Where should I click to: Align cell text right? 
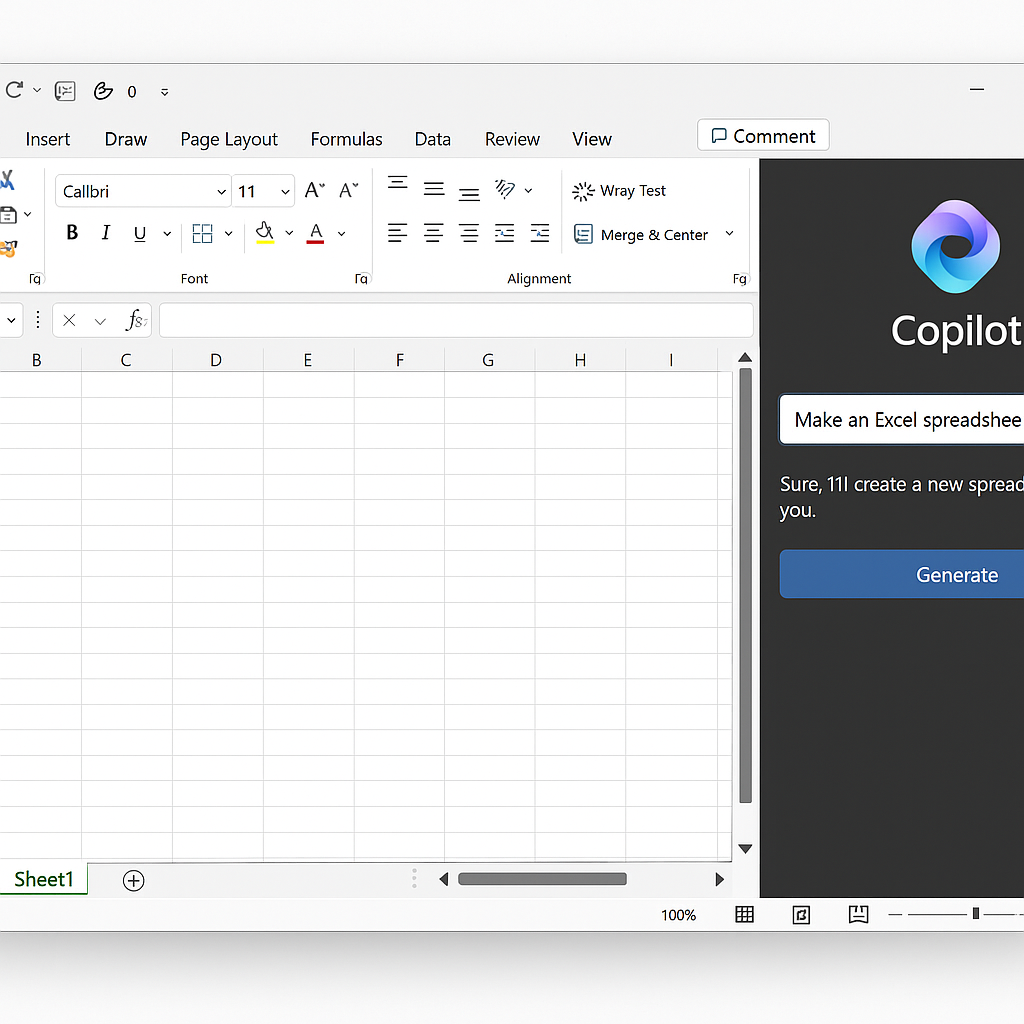[469, 233]
